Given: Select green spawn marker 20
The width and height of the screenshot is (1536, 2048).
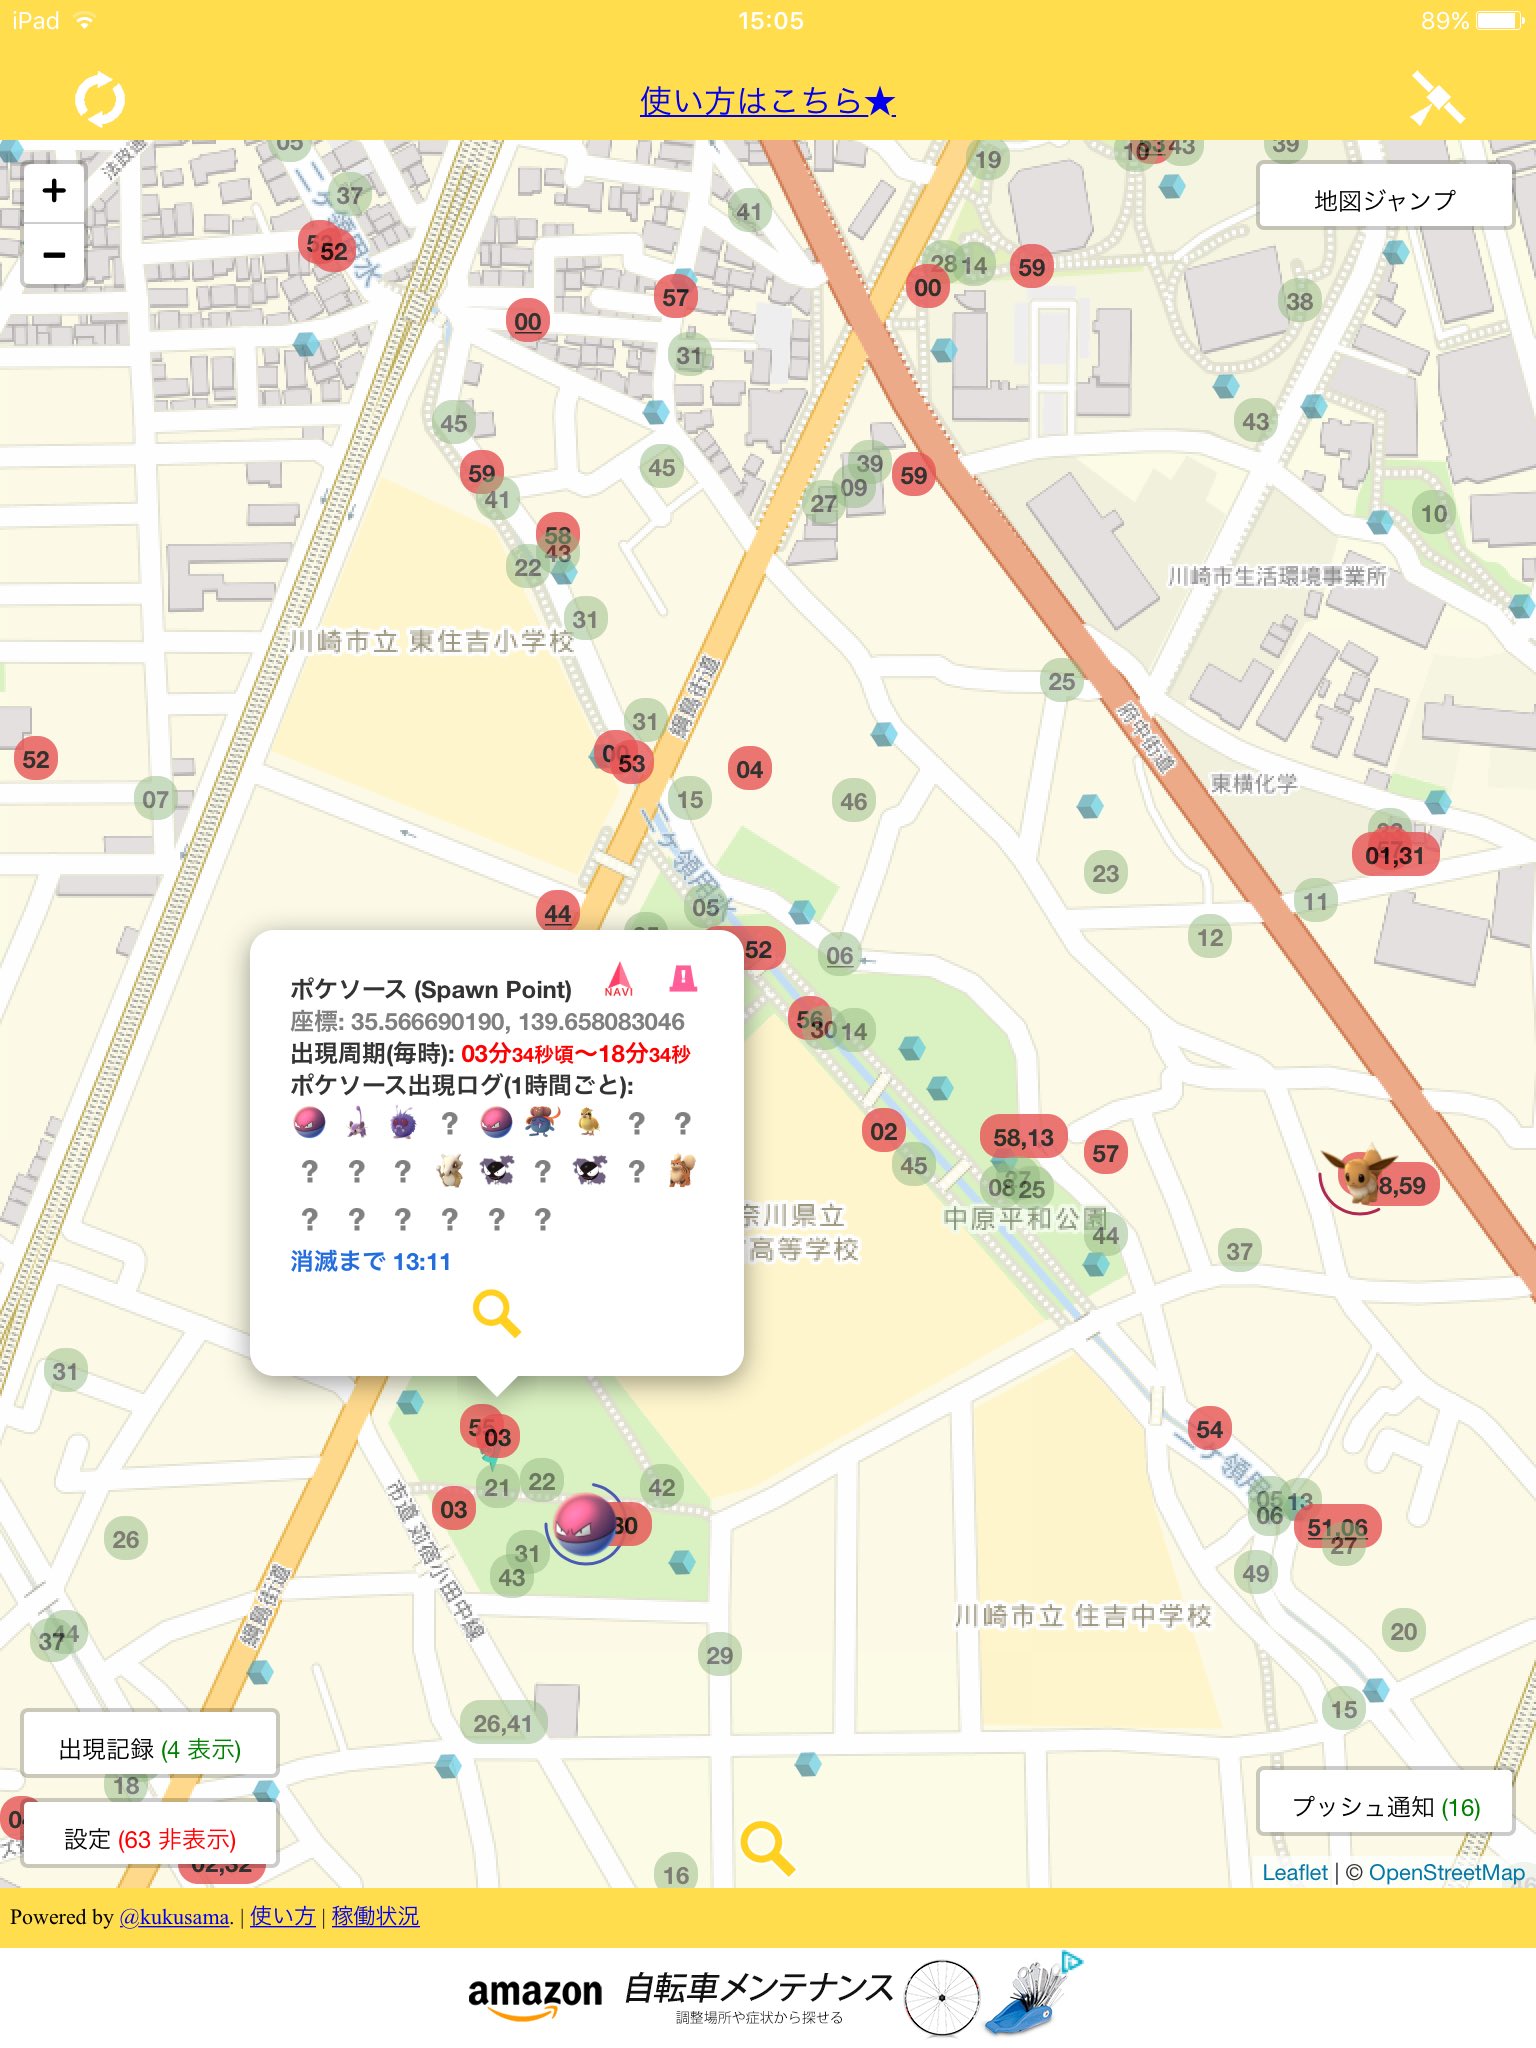Looking at the screenshot, I should (1403, 1631).
